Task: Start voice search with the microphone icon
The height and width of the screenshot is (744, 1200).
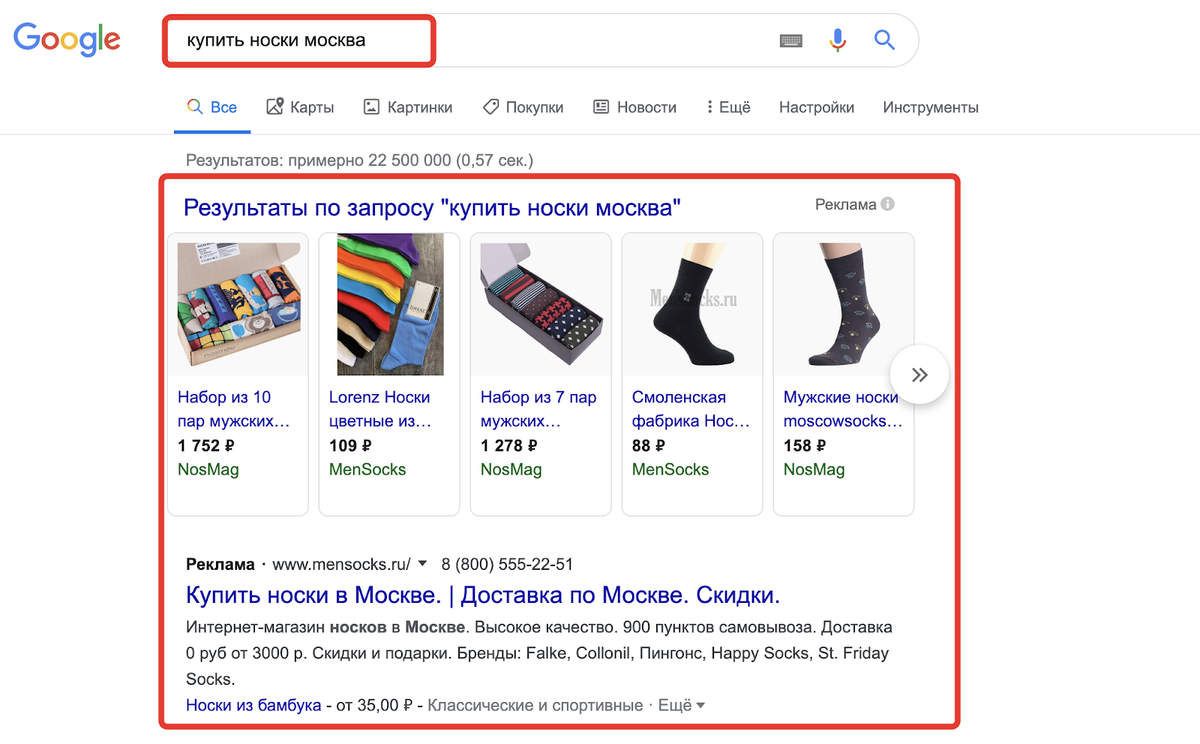Action: (x=838, y=40)
